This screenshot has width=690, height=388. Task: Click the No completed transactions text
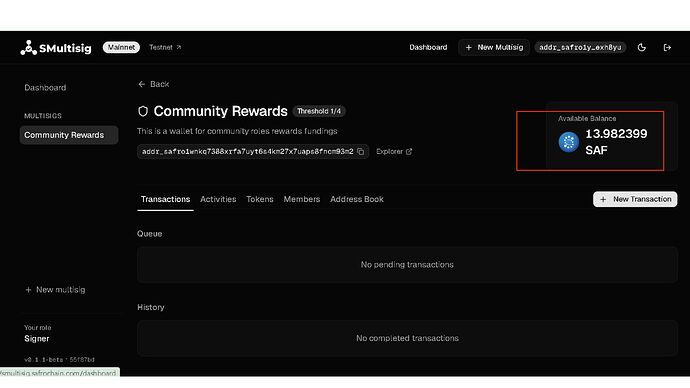click(x=407, y=338)
